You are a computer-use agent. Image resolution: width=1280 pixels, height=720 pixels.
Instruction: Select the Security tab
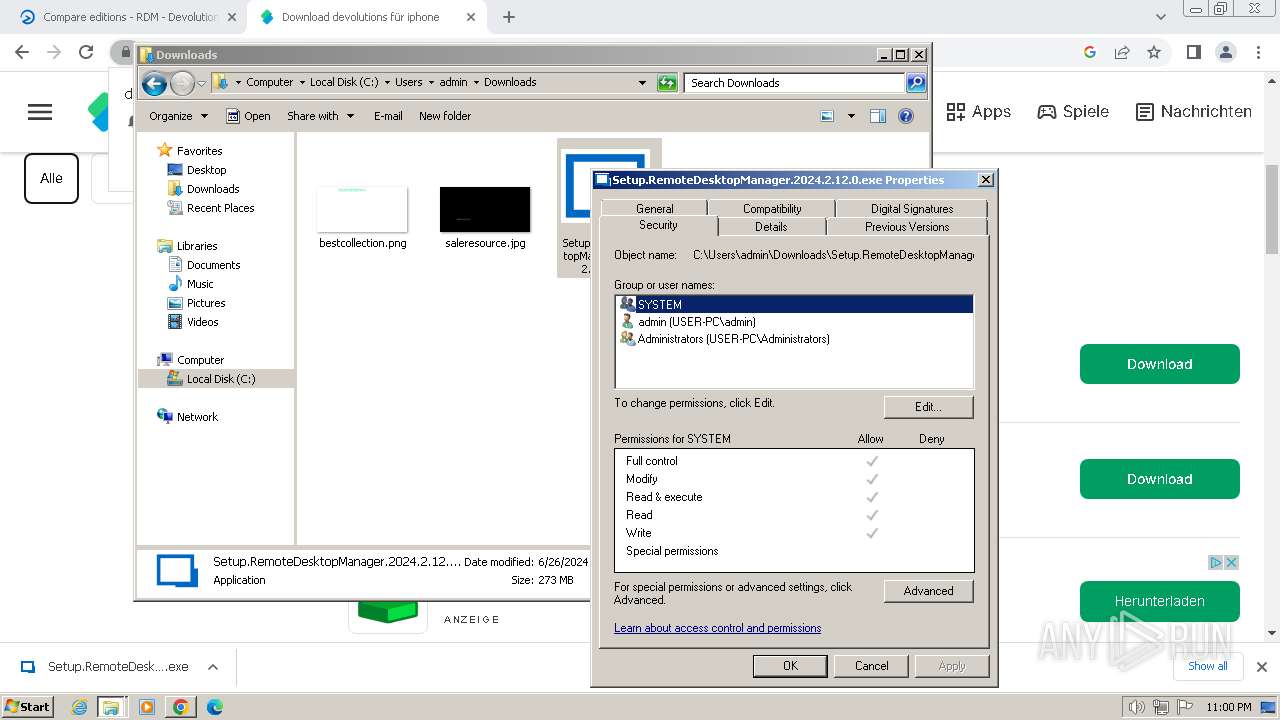(658, 225)
